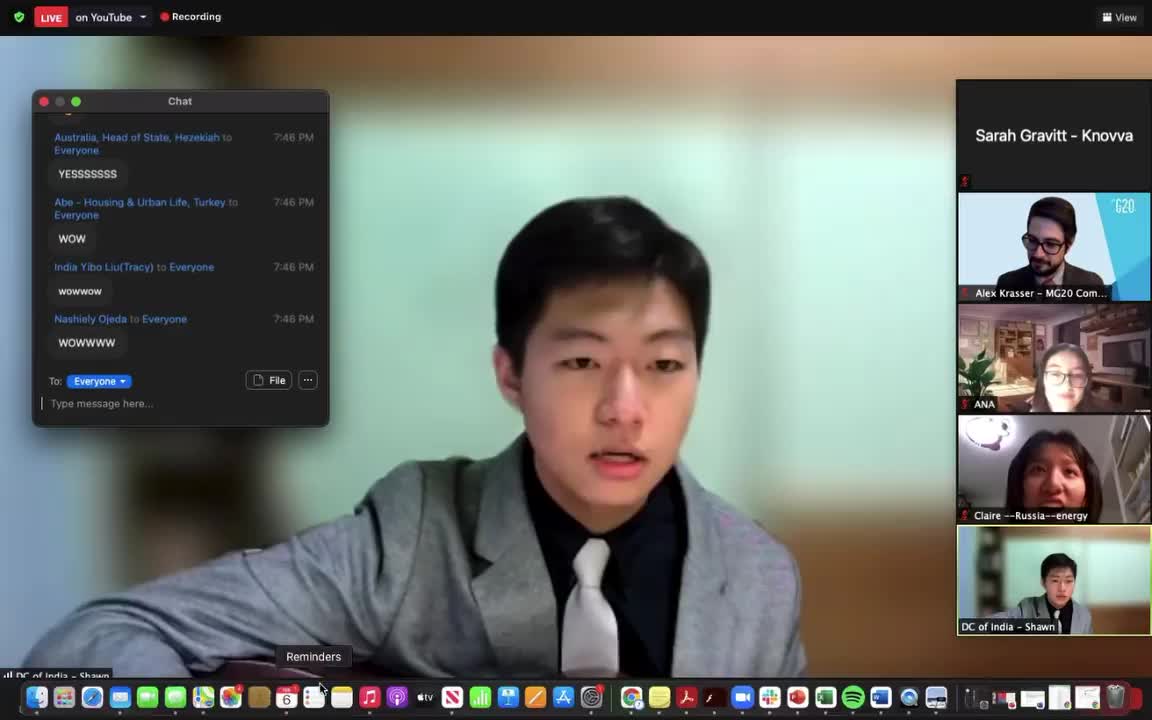The width and height of the screenshot is (1152, 720).
Task: Open Calendar in the dock
Action: (x=287, y=697)
